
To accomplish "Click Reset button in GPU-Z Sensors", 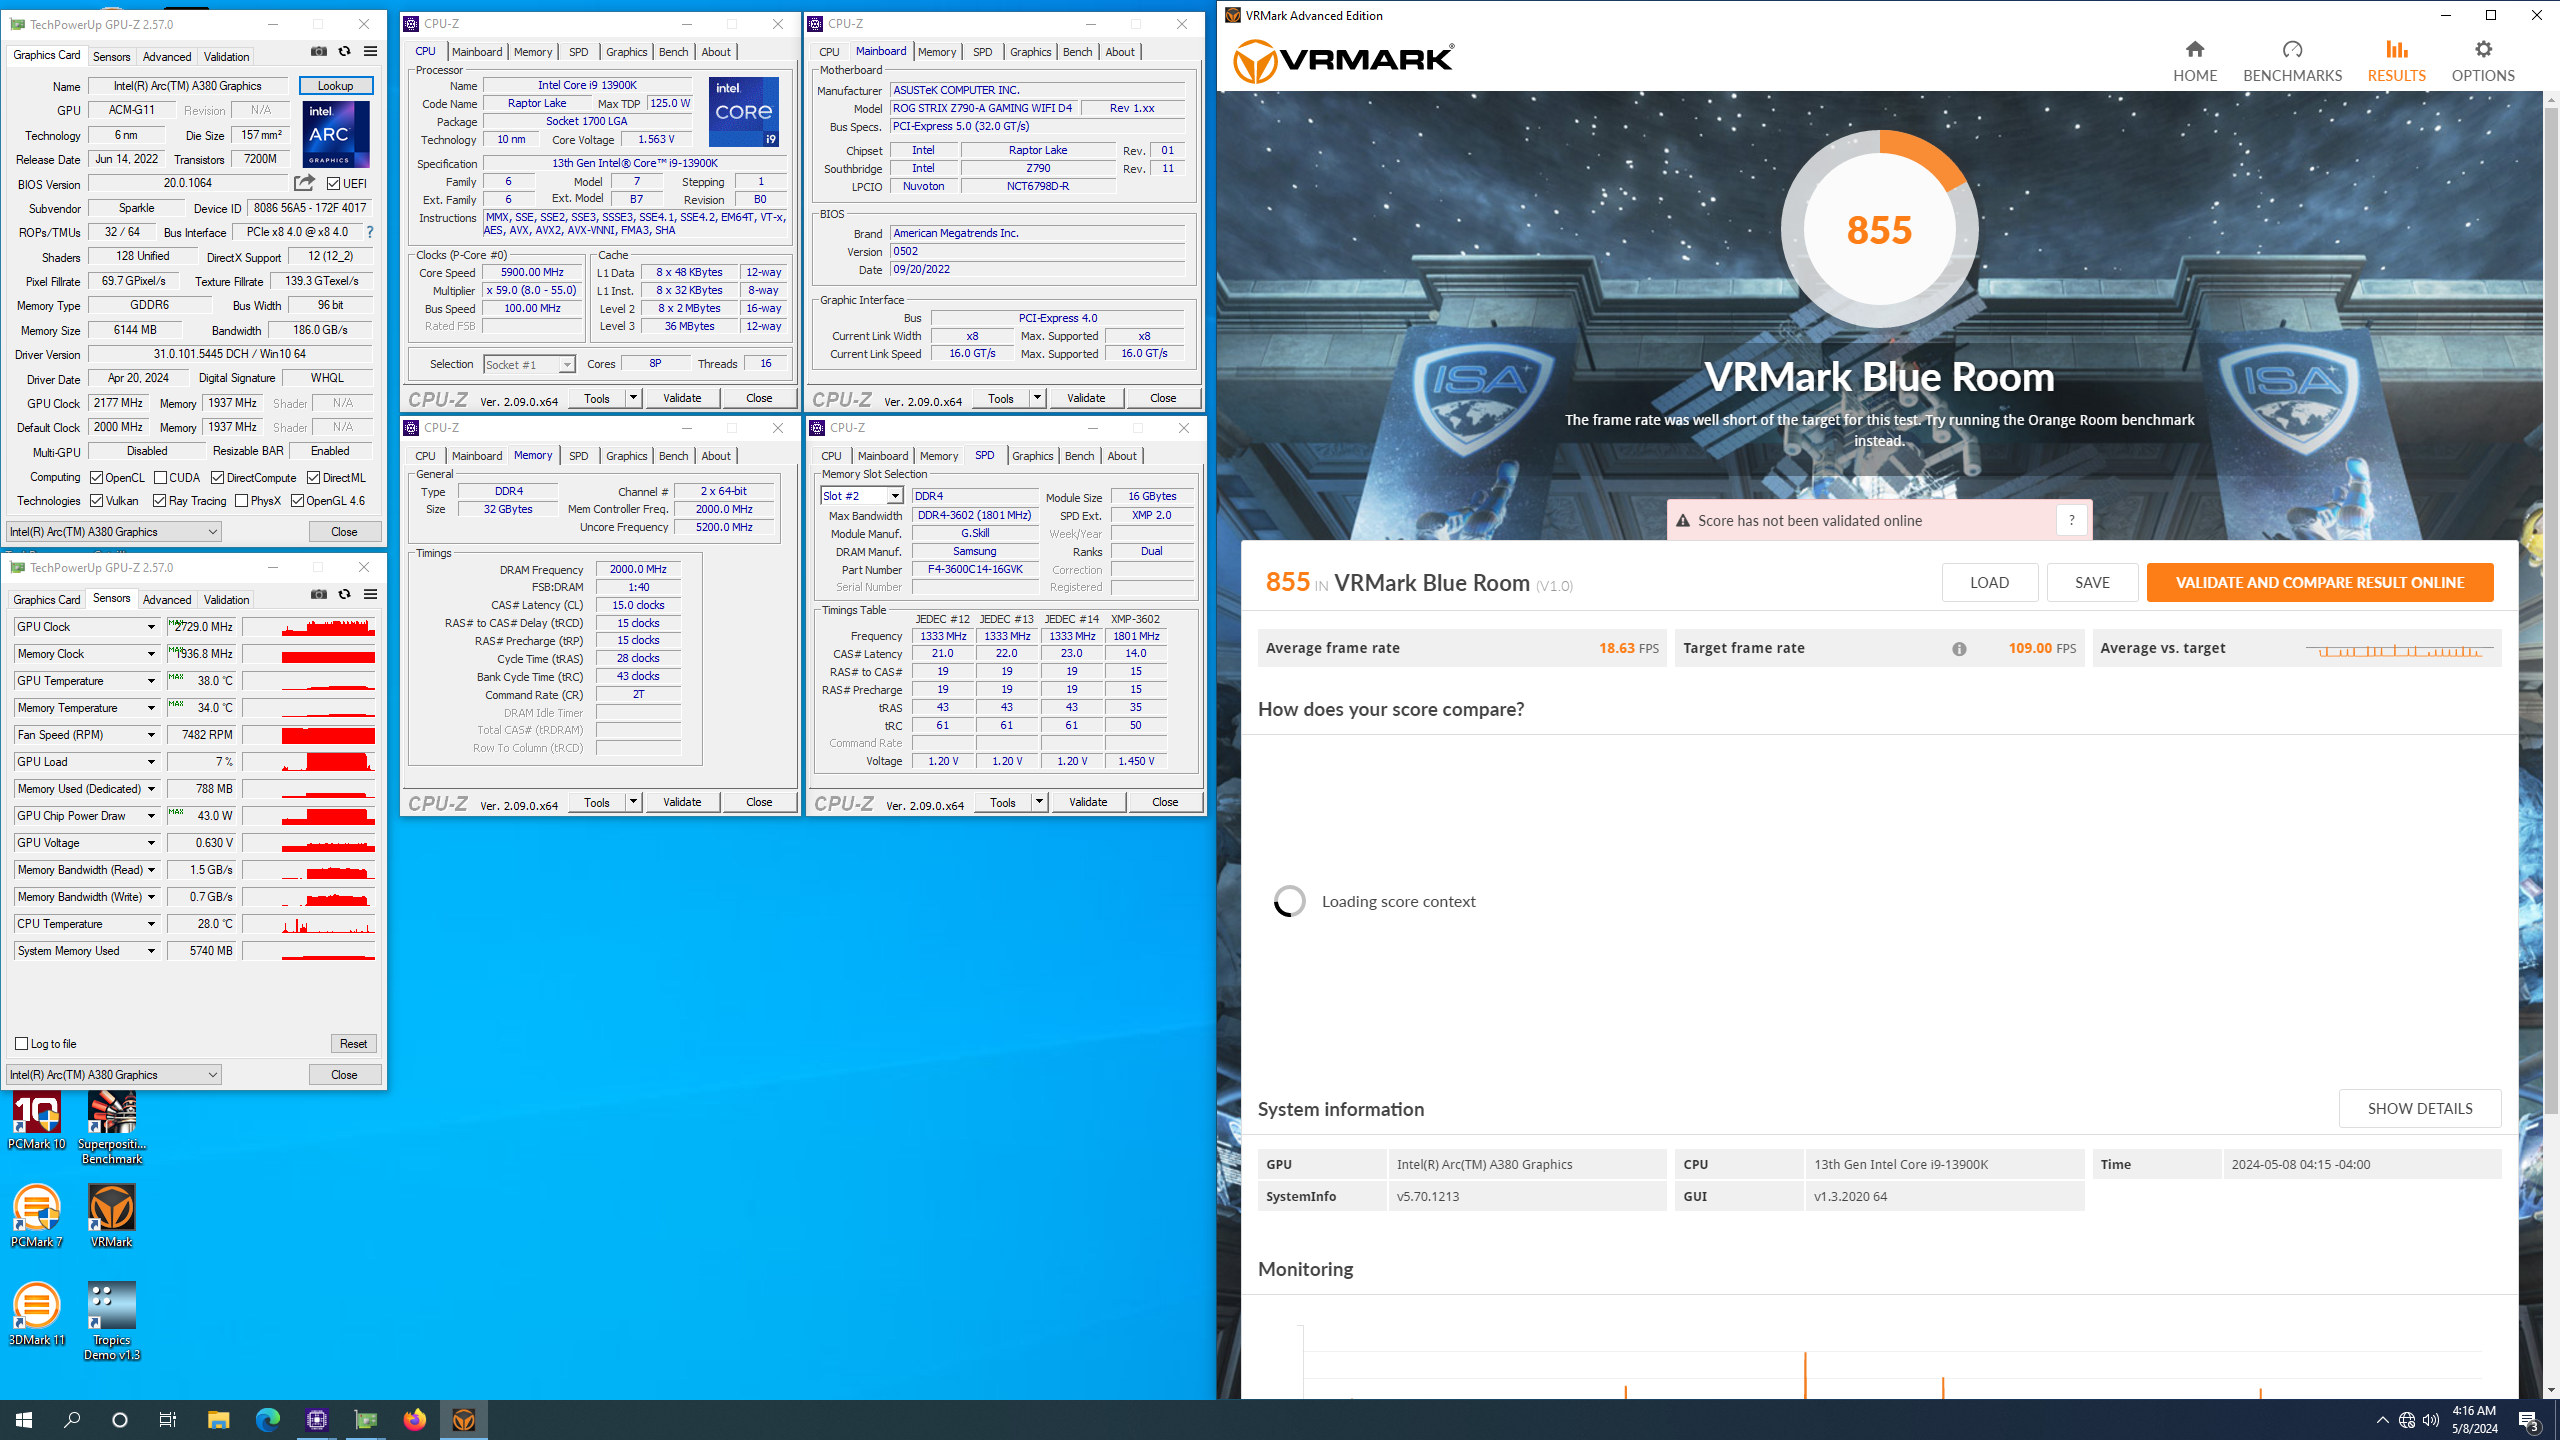I will click(x=353, y=1043).
